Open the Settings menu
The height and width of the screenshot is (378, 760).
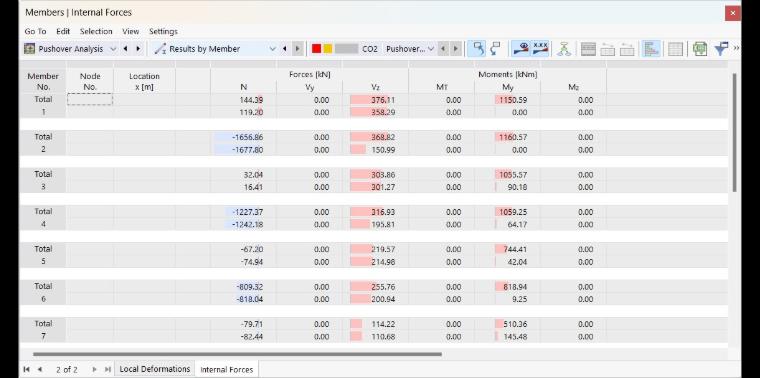click(163, 31)
